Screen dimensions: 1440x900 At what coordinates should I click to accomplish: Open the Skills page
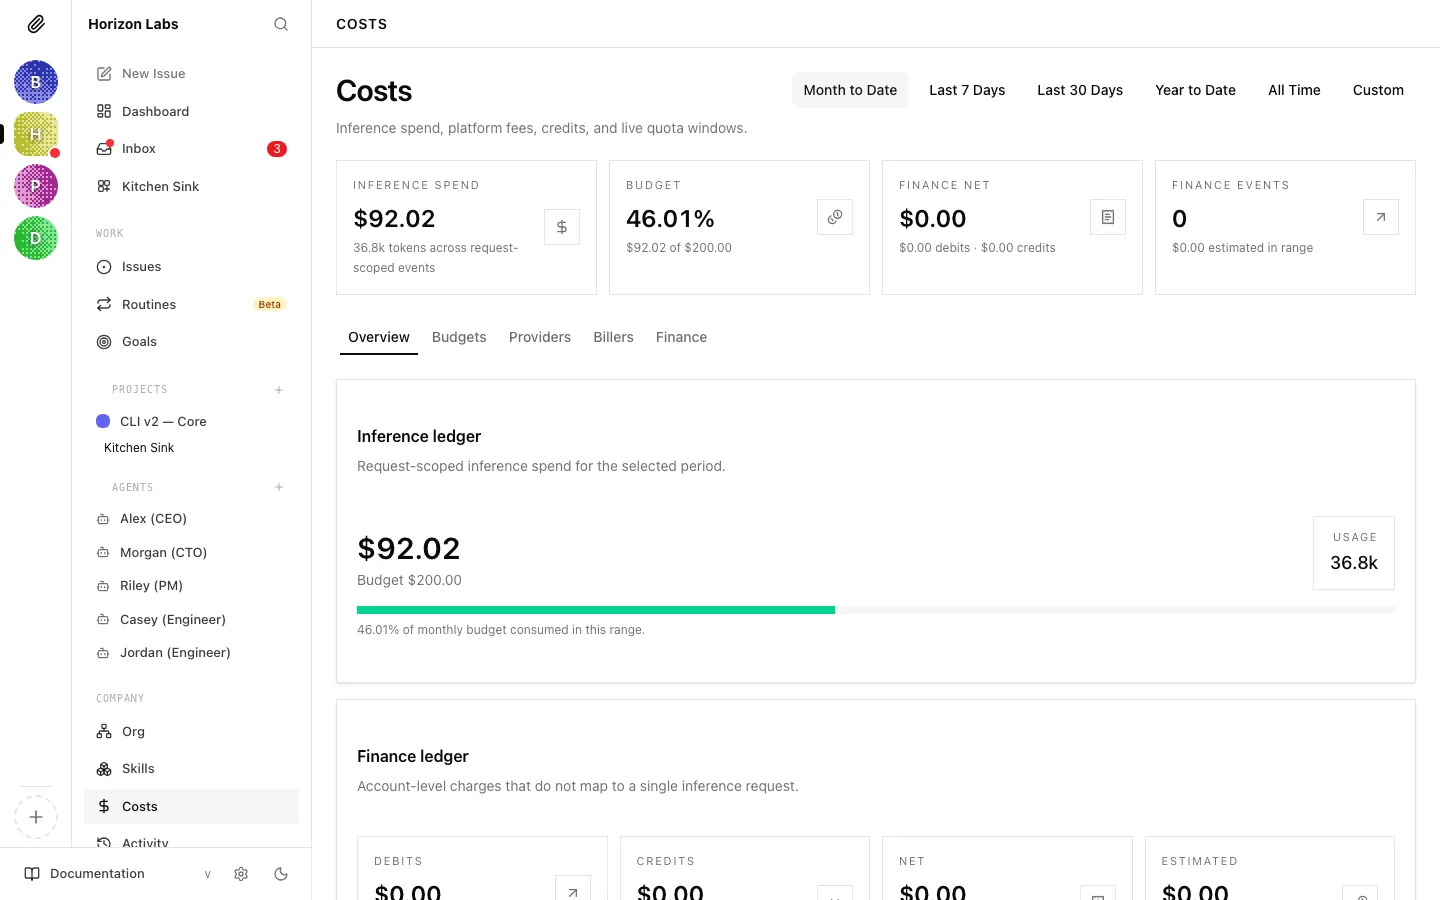[192, 769]
